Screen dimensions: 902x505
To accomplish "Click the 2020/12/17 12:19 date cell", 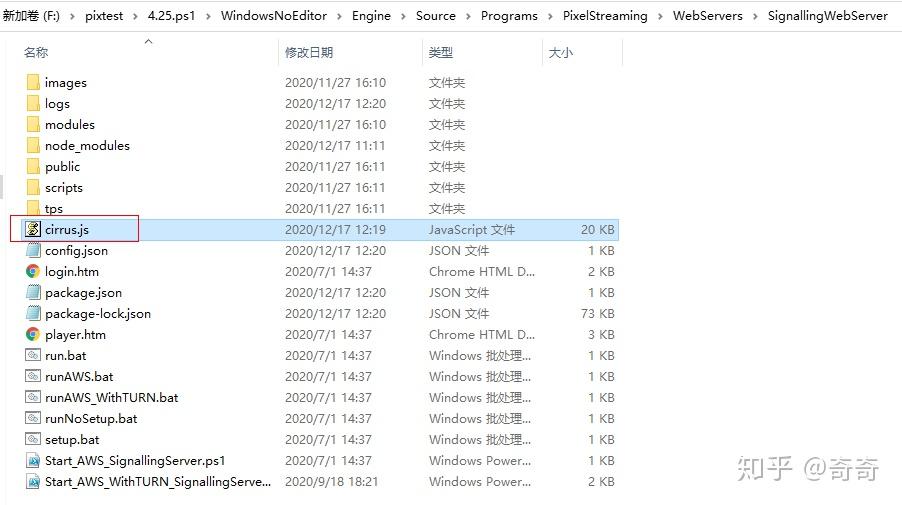I will (x=335, y=229).
